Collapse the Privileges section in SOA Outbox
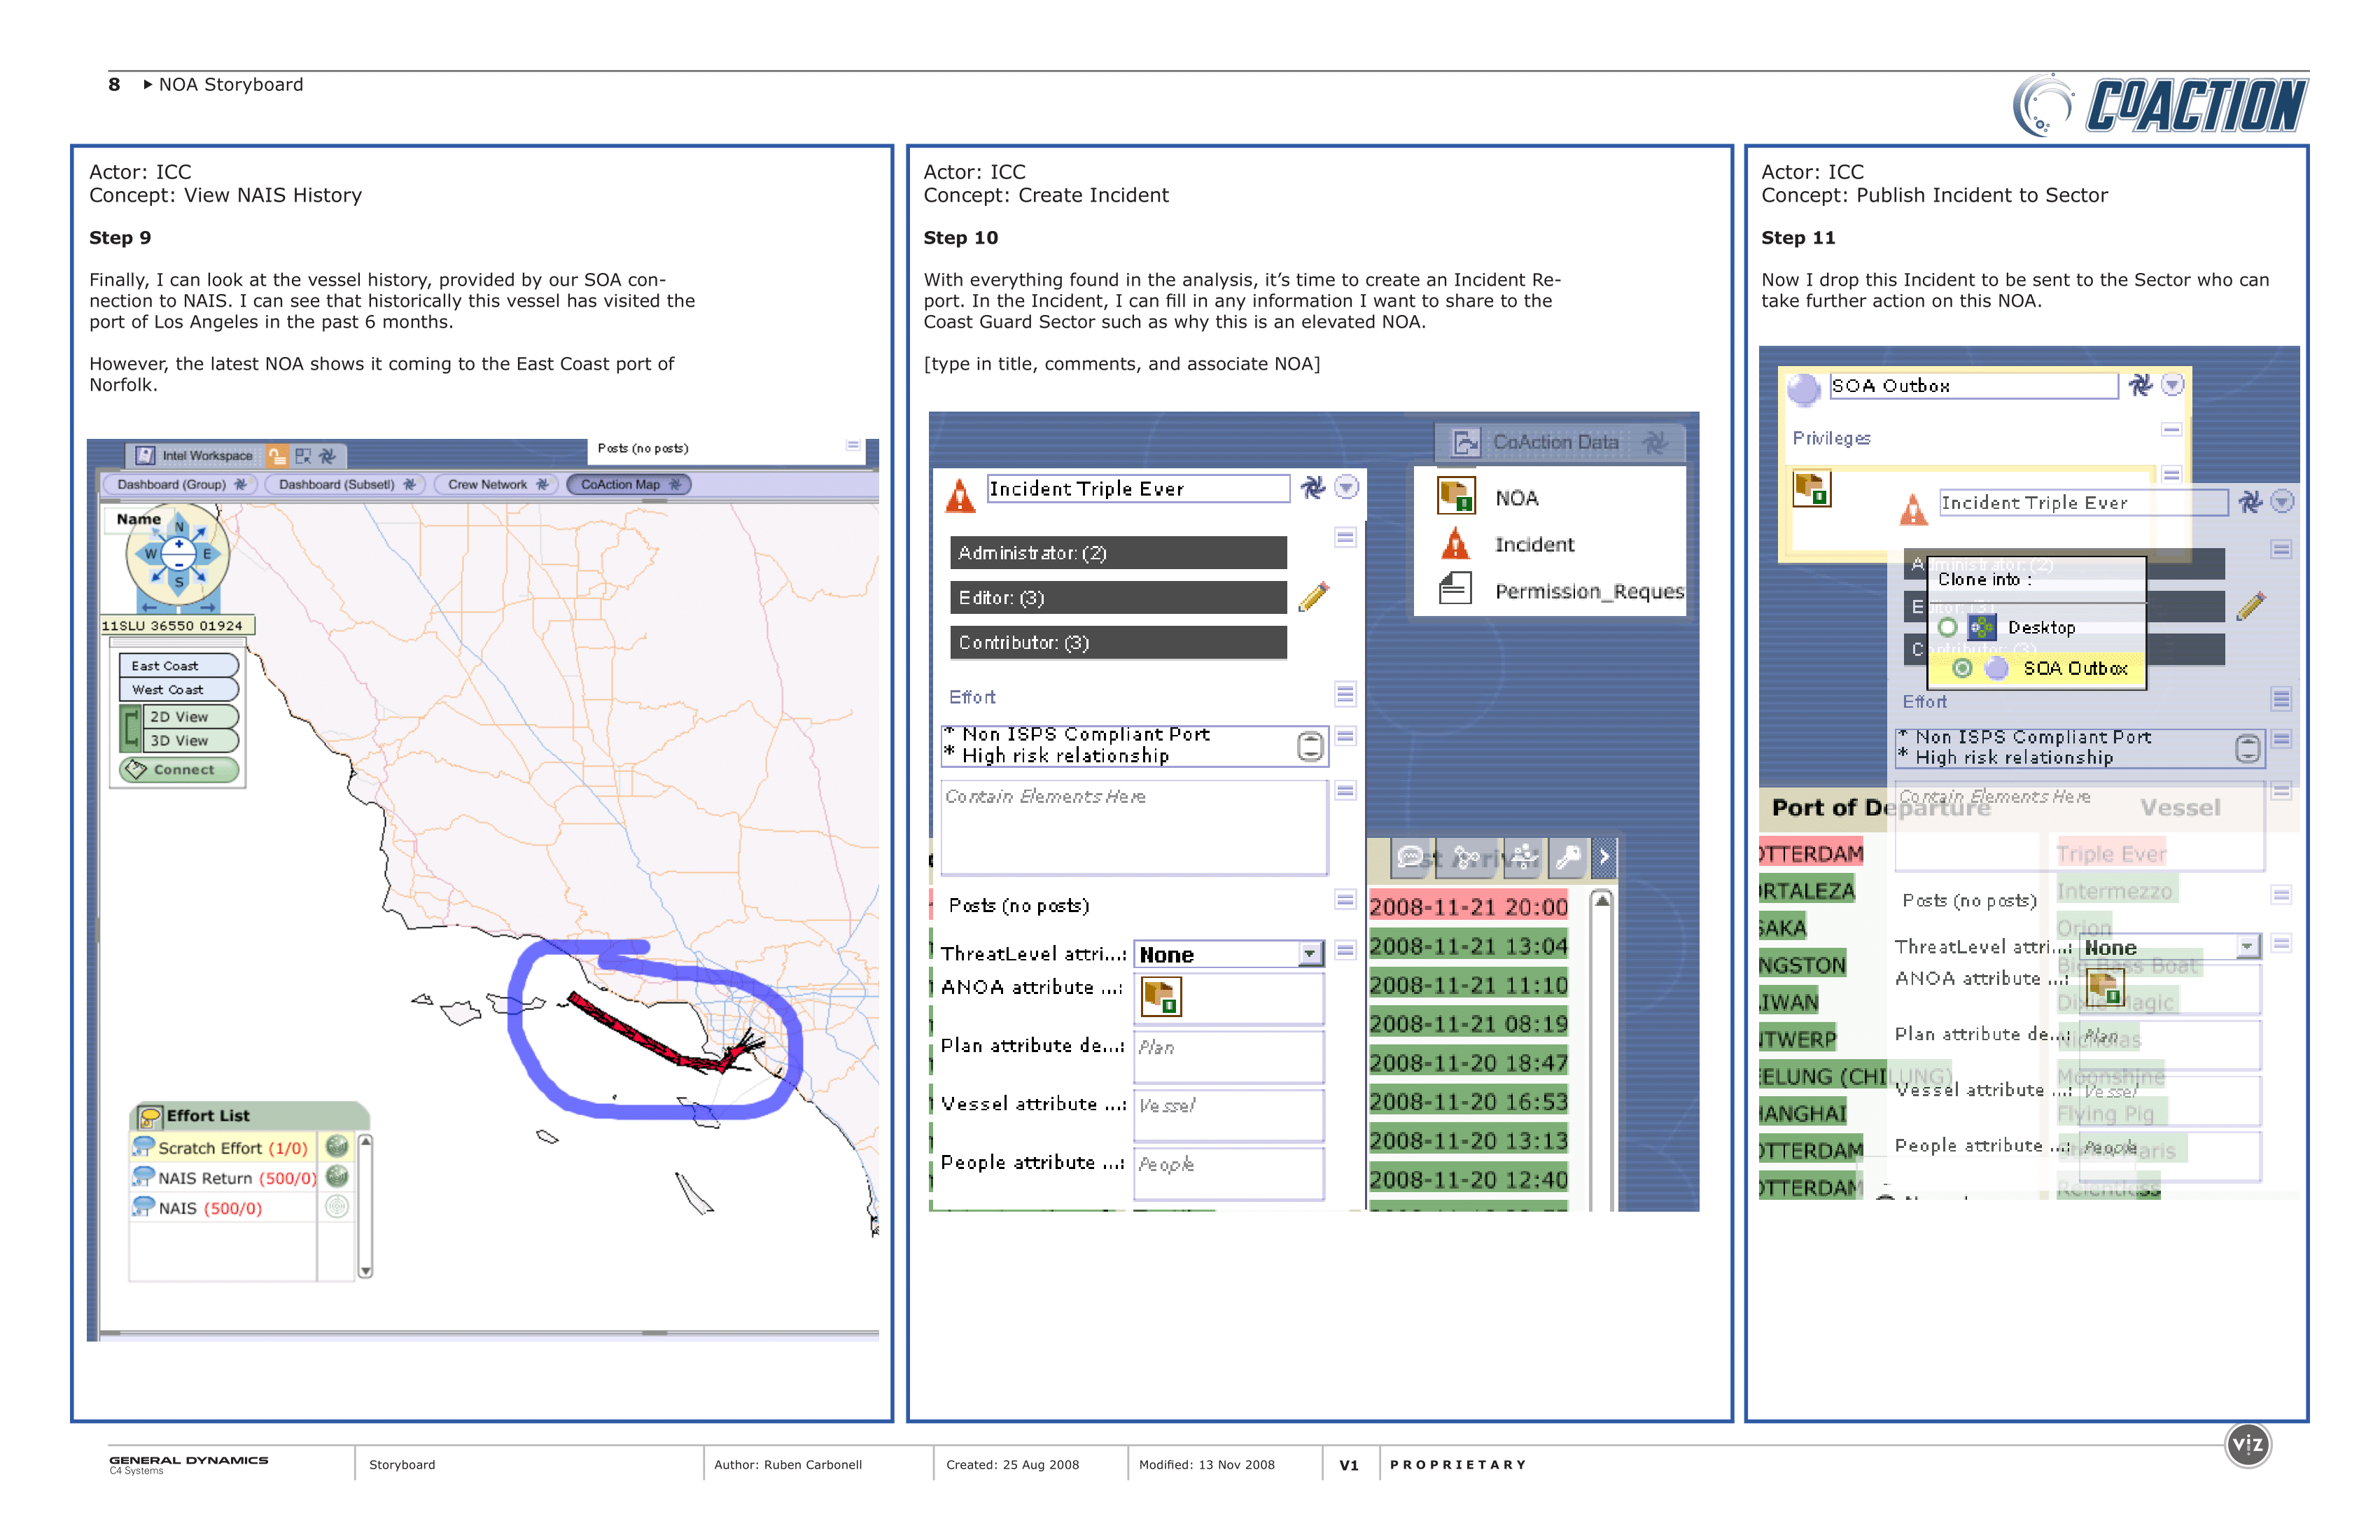 coord(2171,430)
